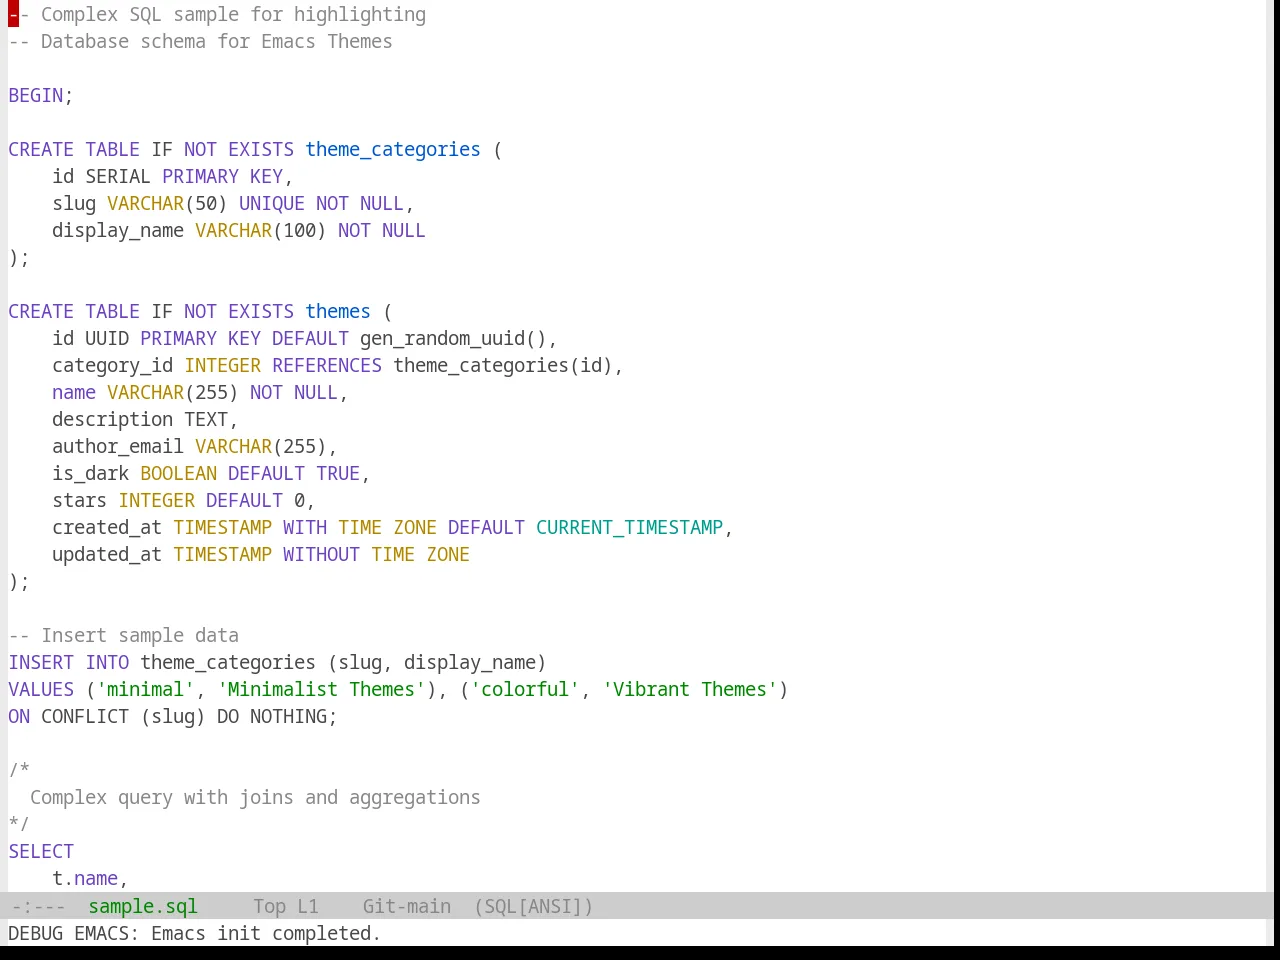Viewport: 1280px width, 960px height.
Task: Click the echo area message 'Emacs init completed.'
Action: coord(266,933)
